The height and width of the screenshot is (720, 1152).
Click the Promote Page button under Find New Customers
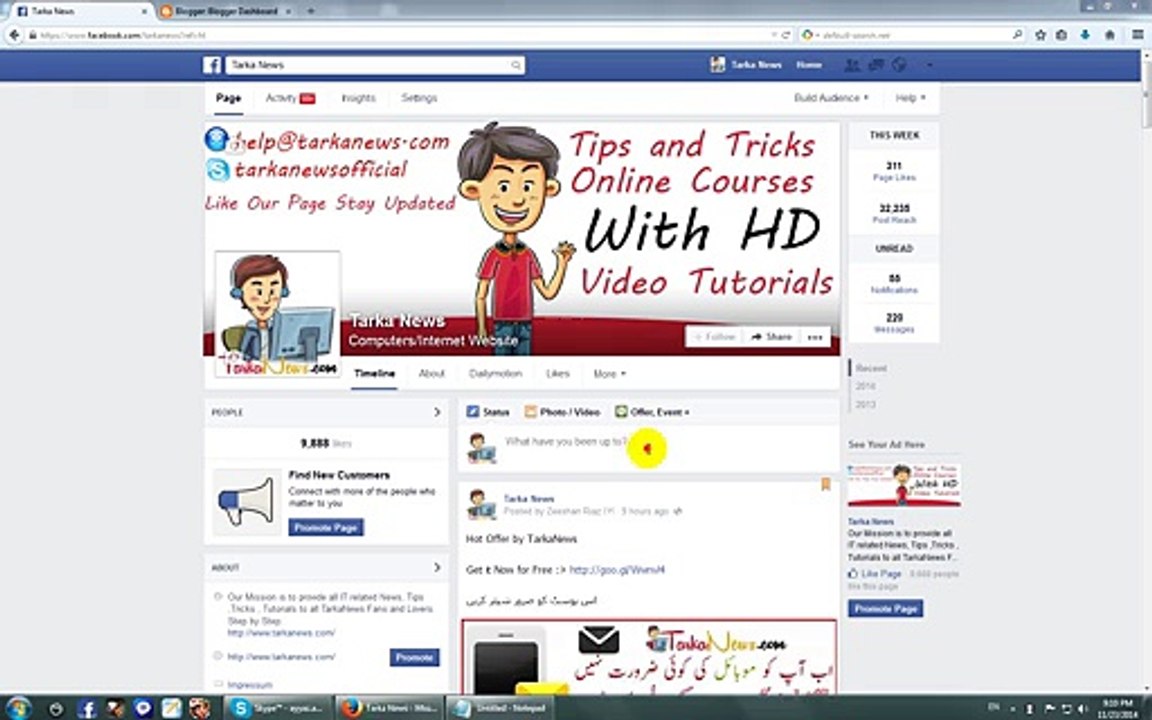pos(325,528)
